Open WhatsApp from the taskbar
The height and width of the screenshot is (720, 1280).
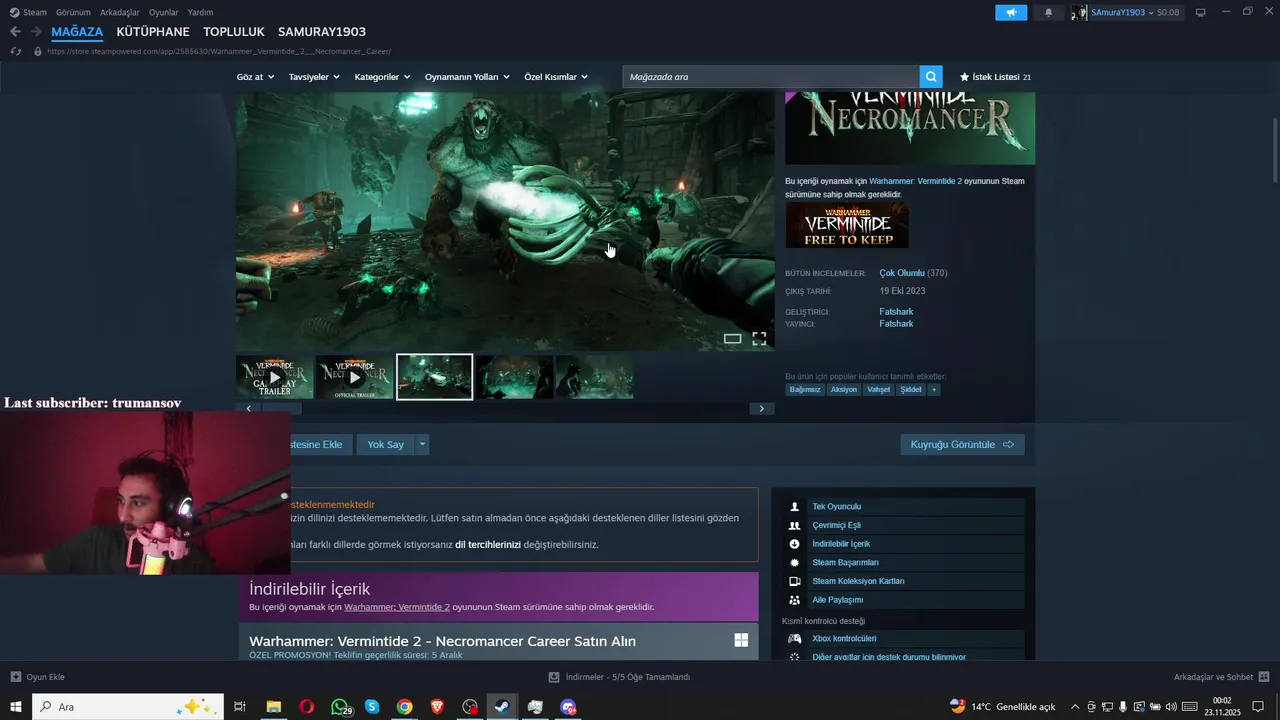tap(340, 707)
